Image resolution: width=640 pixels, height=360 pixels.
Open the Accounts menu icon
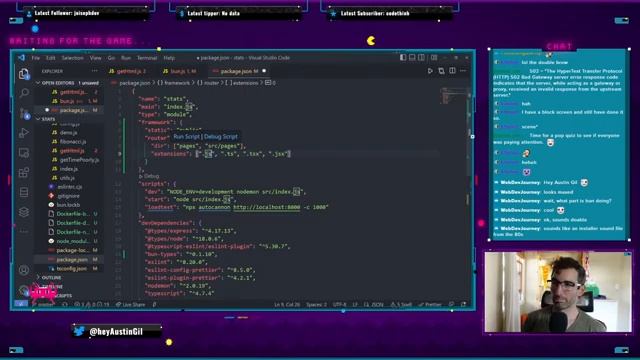24,270
